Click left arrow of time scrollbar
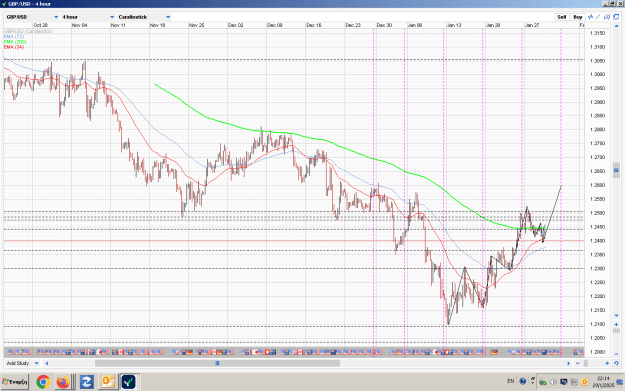The width and height of the screenshot is (625, 391). tap(47, 363)
